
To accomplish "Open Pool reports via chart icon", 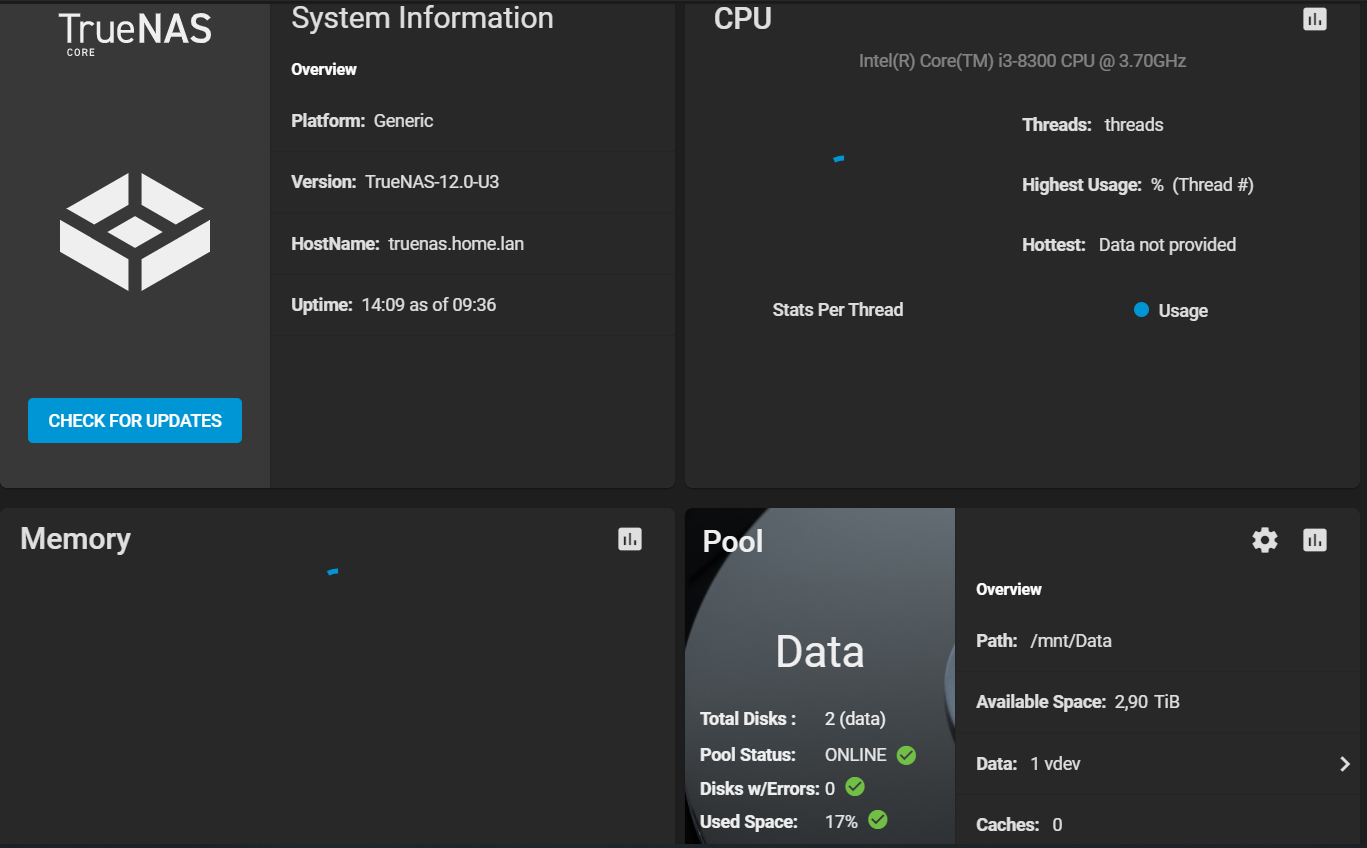I will 1314,541.
